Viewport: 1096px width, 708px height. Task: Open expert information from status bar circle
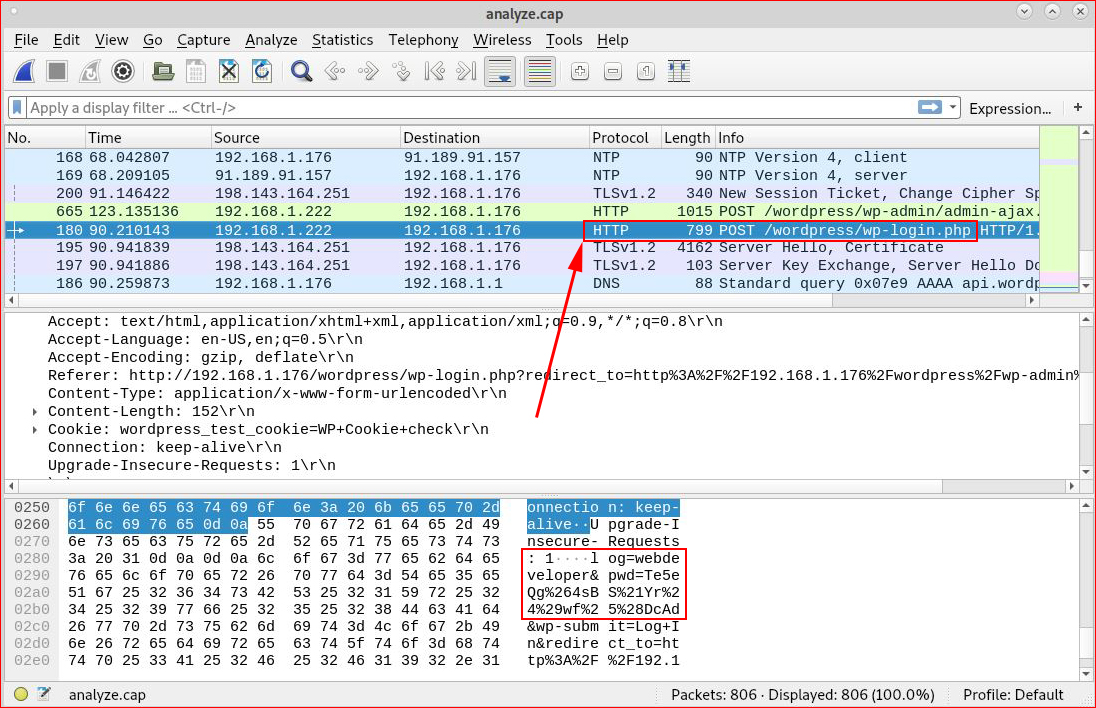tap(21, 694)
